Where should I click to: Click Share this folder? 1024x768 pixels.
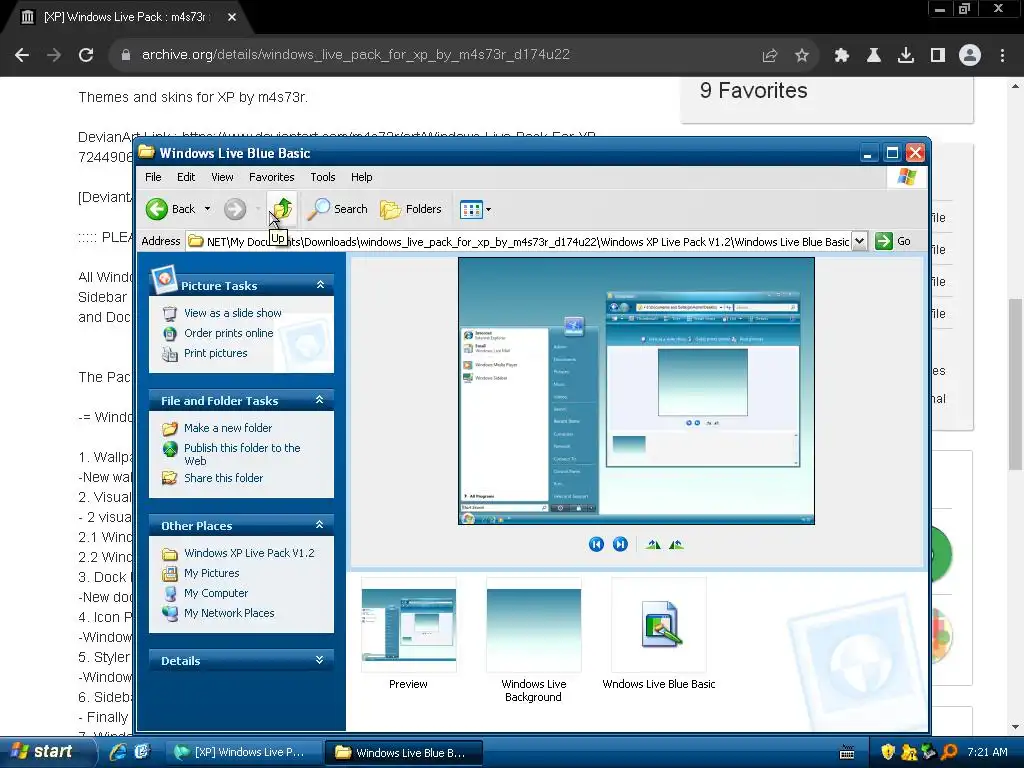(x=223, y=478)
